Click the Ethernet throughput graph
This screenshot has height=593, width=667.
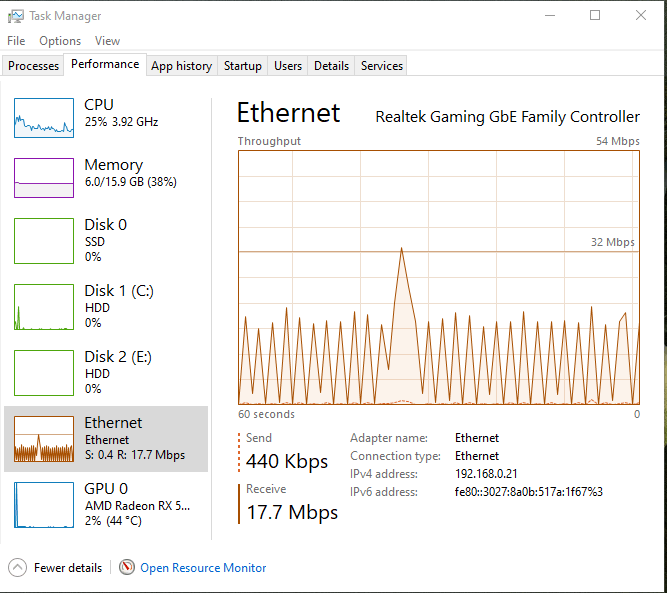(439, 277)
